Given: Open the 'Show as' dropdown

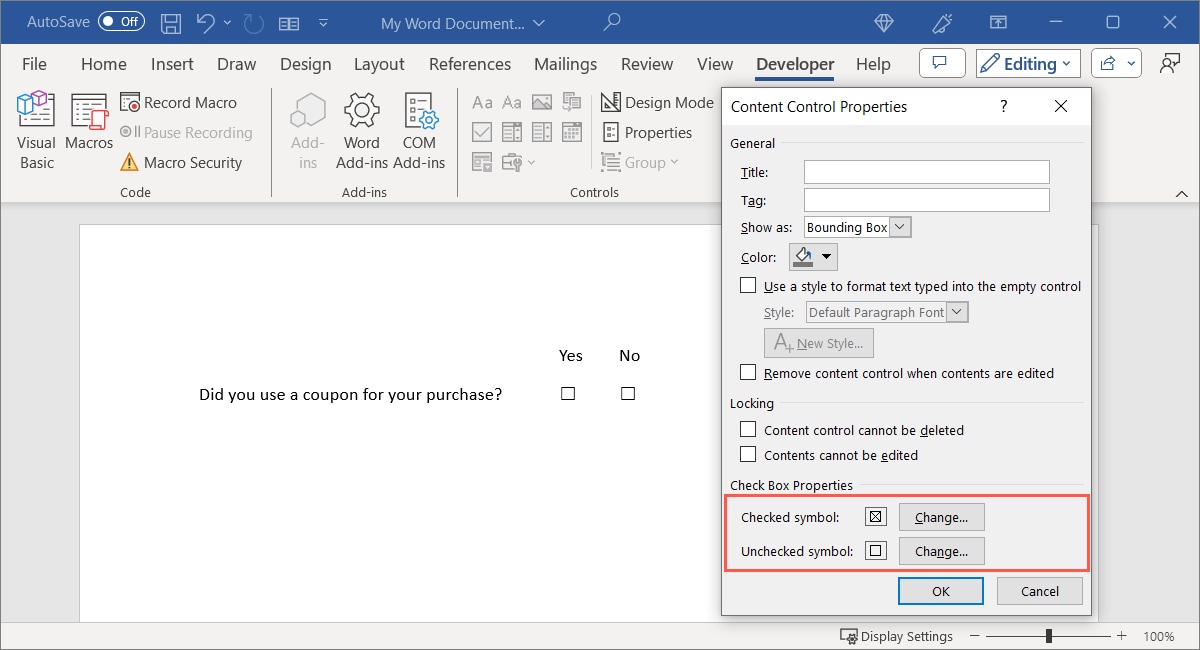Looking at the screenshot, I should pyautogui.click(x=899, y=227).
